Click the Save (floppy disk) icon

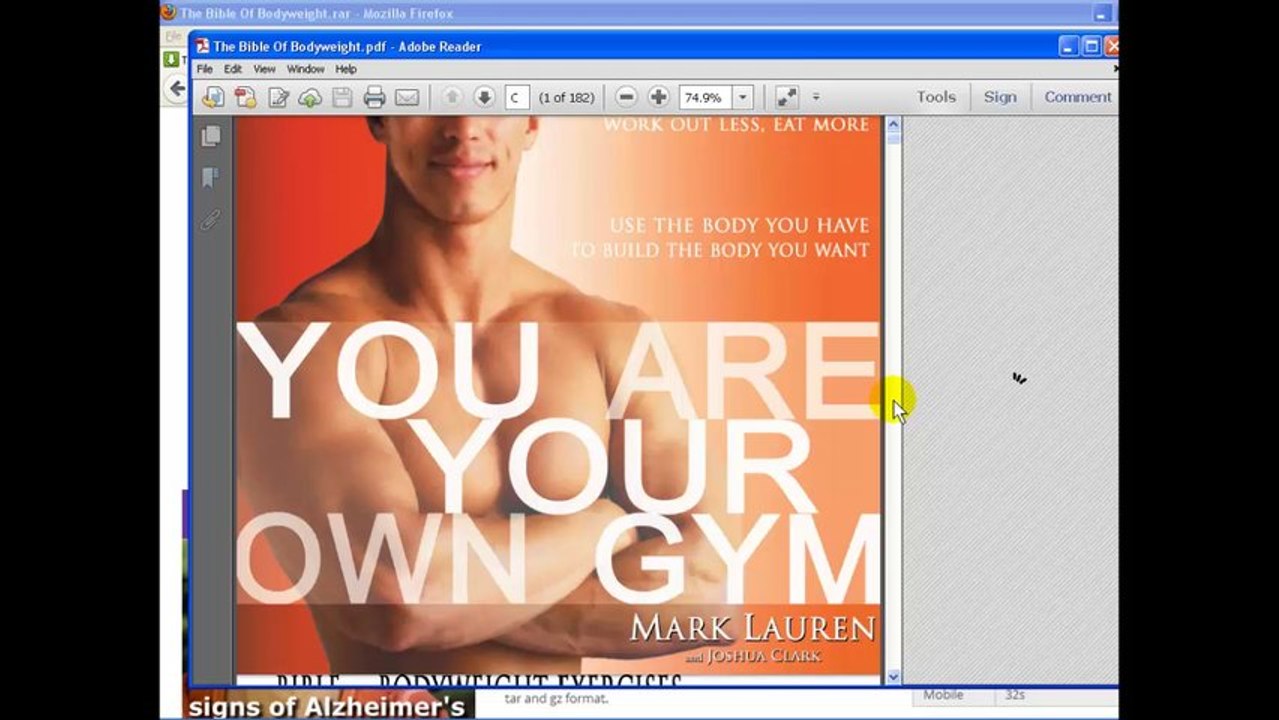[342, 97]
